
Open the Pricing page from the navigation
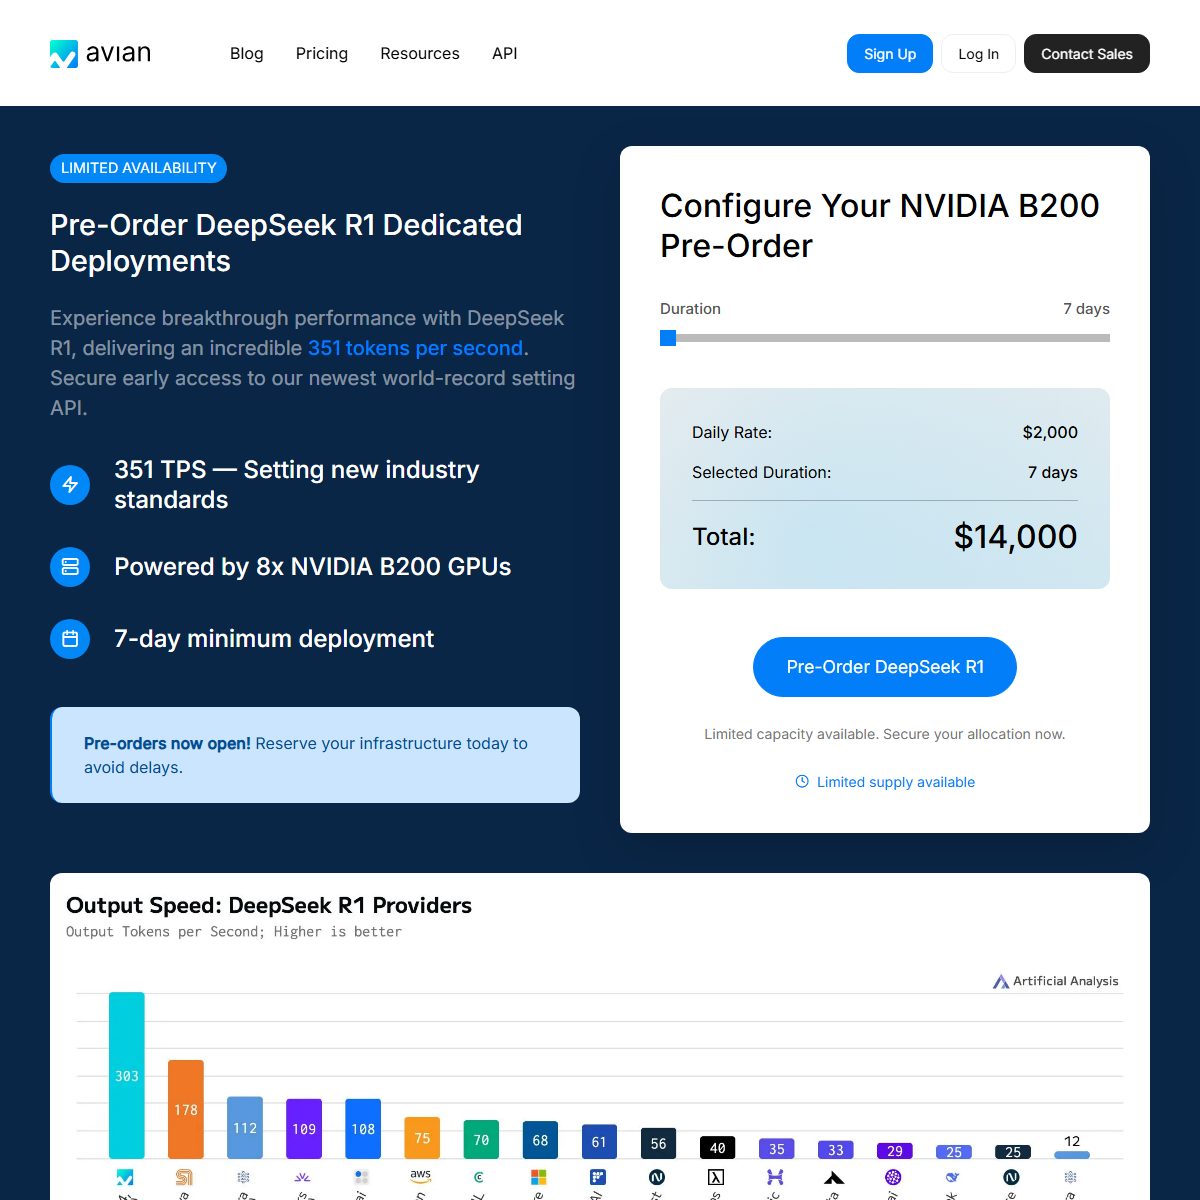pyautogui.click(x=322, y=53)
